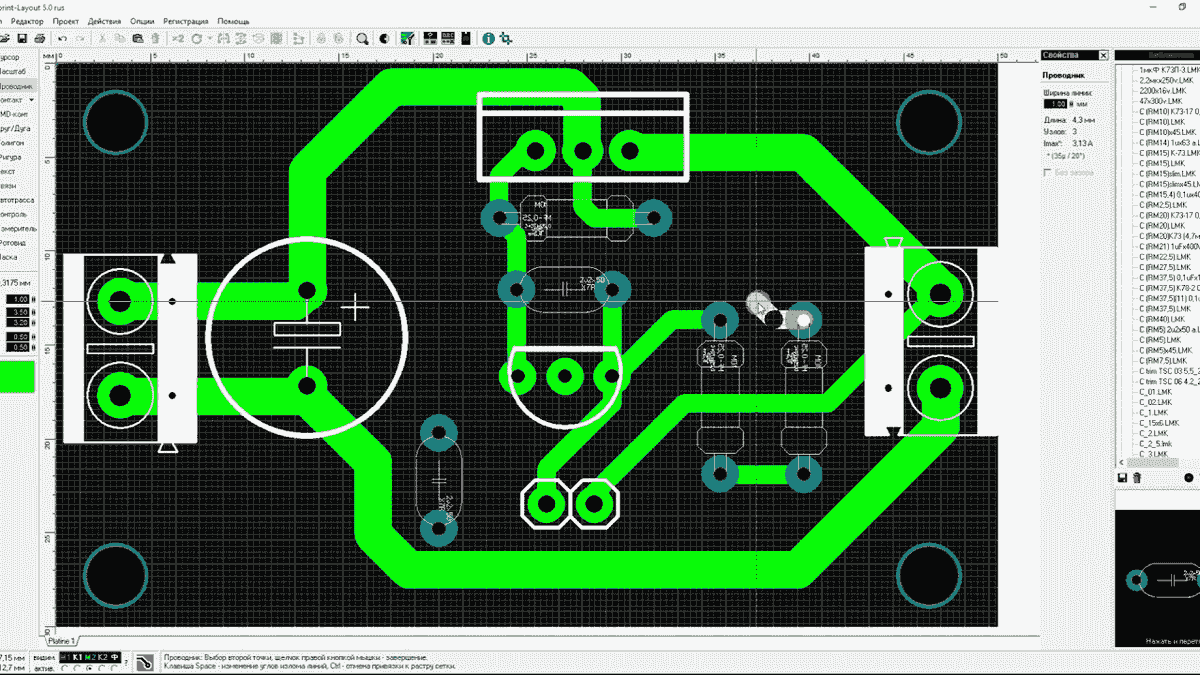Click the green color swatch on left panel
The height and width of the screenshot is (675, 1200).
tap(17, 376)
